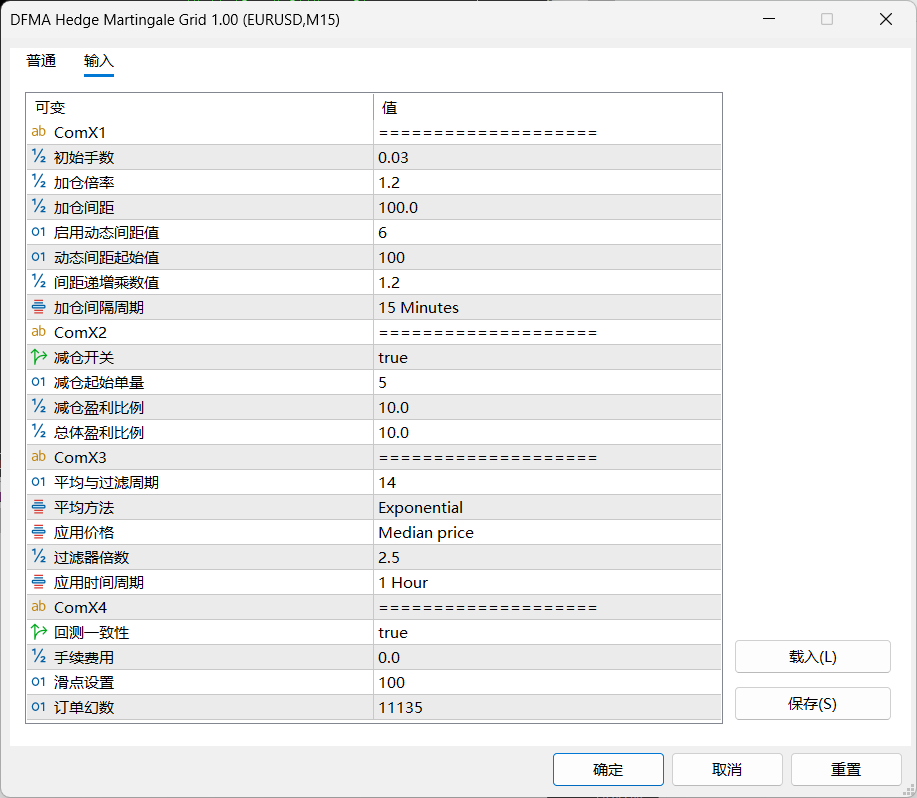Switch to the 输入 tab
Viewport: 917px width, 798px height.
pyautogui.click(x=99, y=61)
